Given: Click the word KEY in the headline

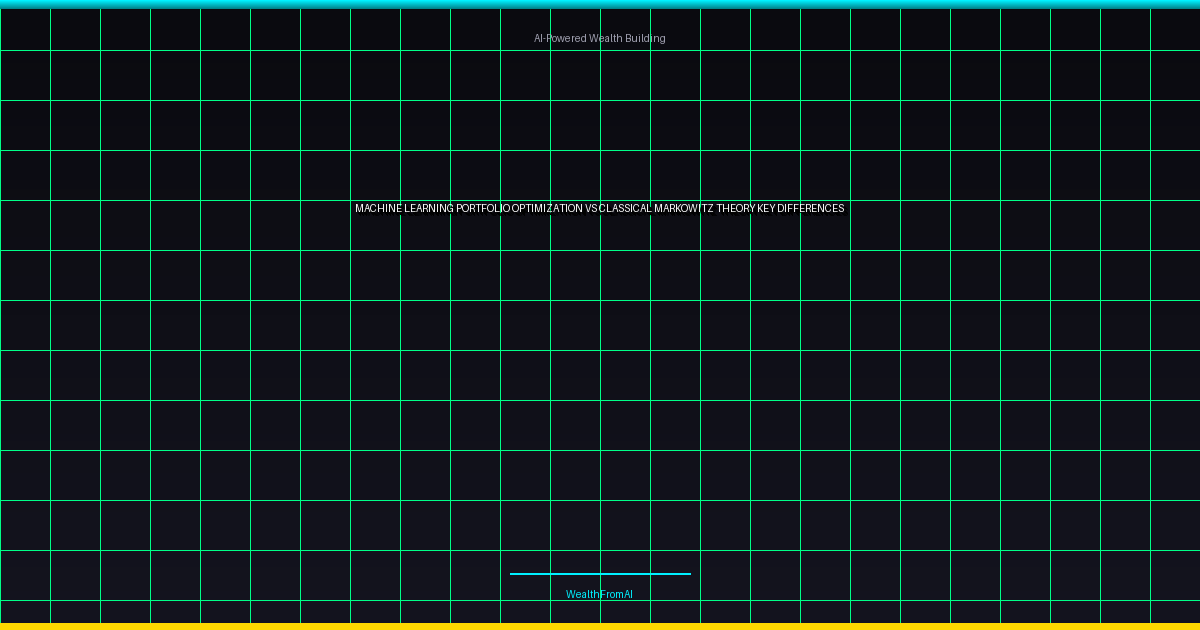Looking at the screenshot, I should point(767,208).
